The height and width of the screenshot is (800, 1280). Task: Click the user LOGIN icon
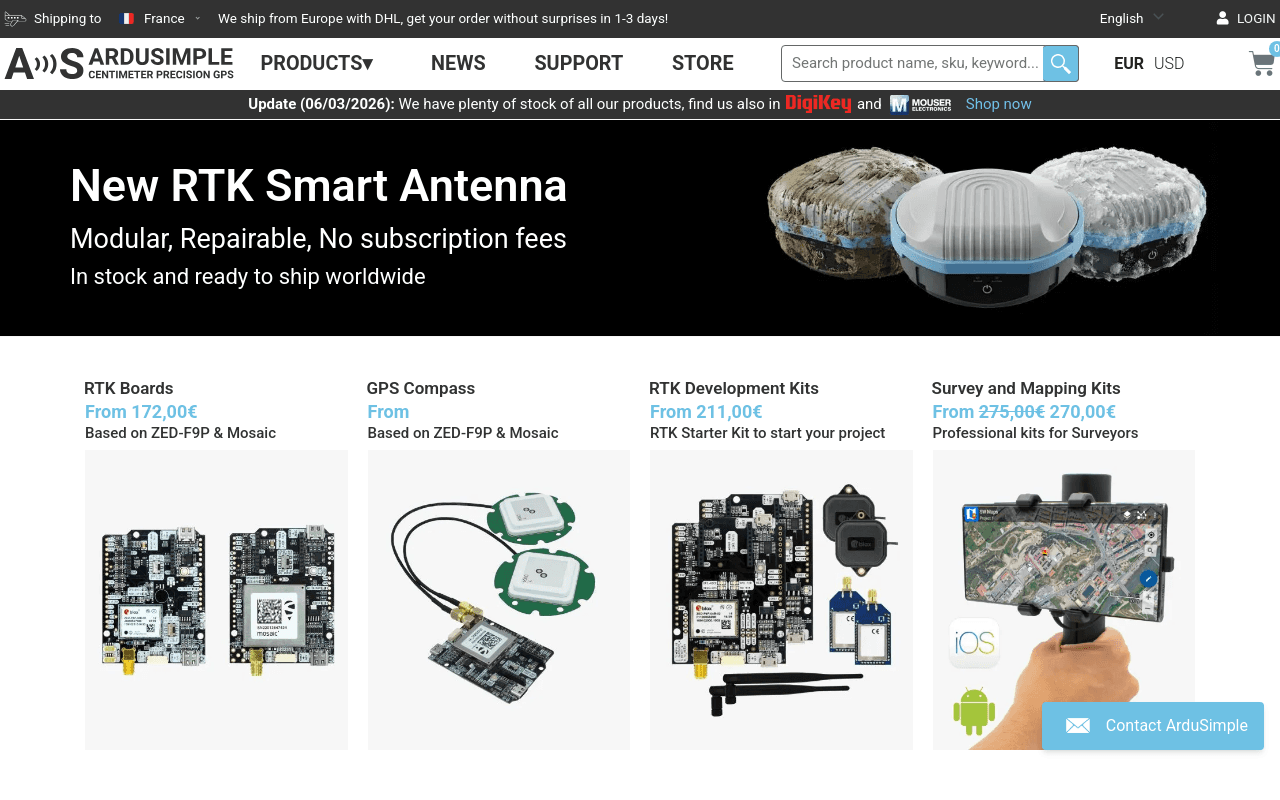[x=1222, y=18]
